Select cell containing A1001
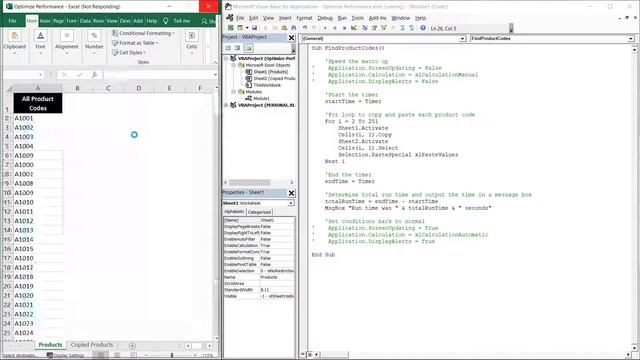The image size is (640, 360). point(38,118)
